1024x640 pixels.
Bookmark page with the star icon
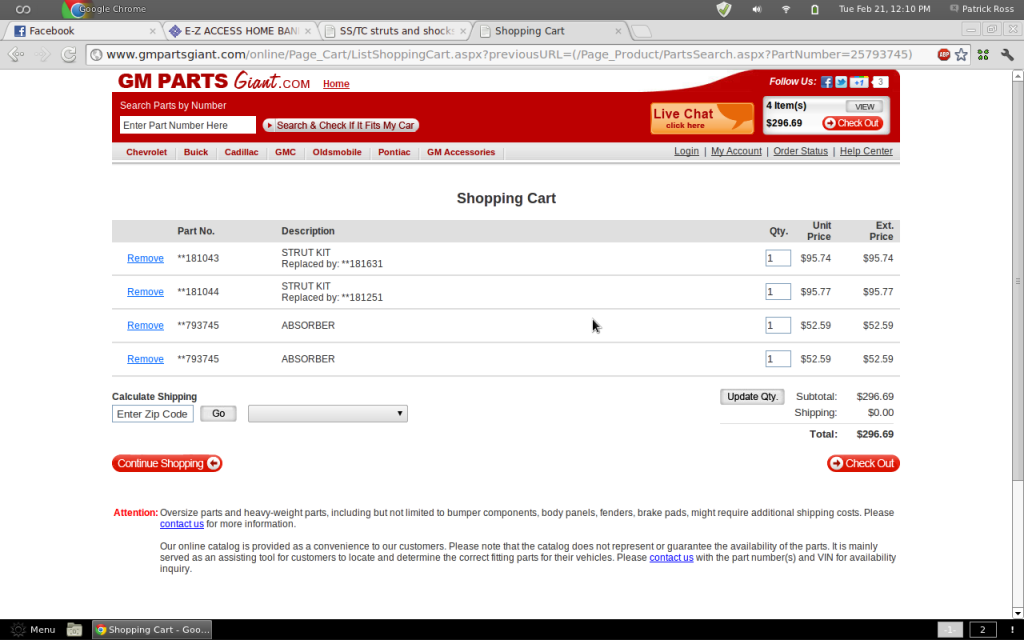point(961,54)
